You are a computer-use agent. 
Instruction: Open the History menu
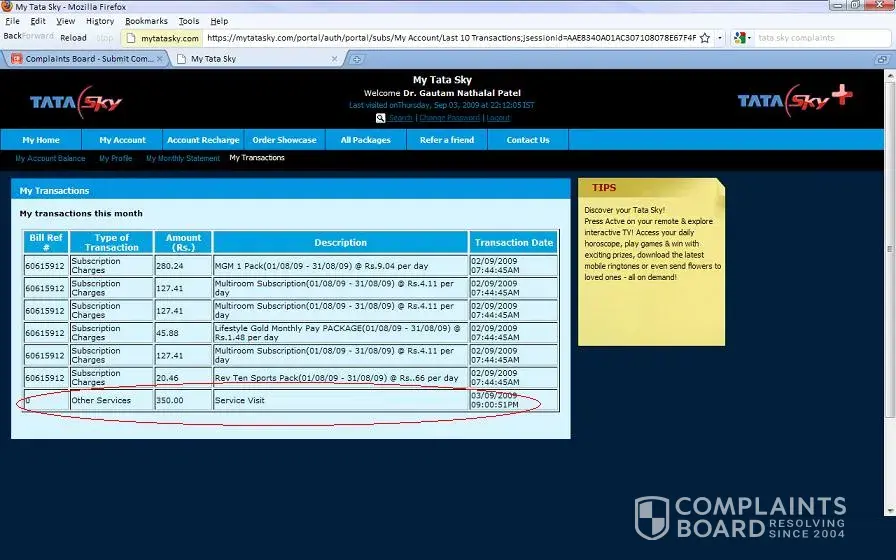100,21
